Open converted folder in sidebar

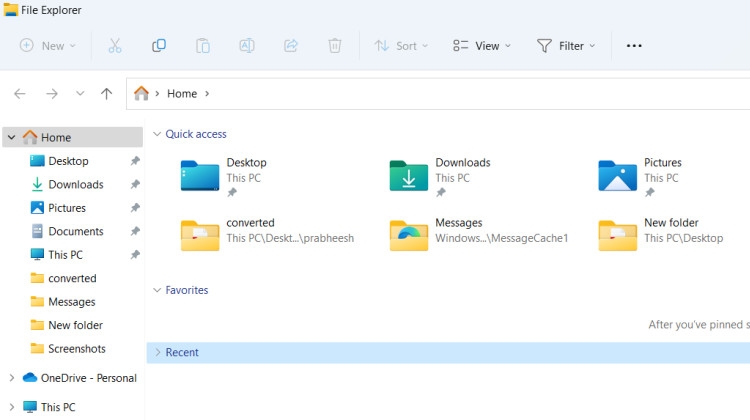coord(72,278)
